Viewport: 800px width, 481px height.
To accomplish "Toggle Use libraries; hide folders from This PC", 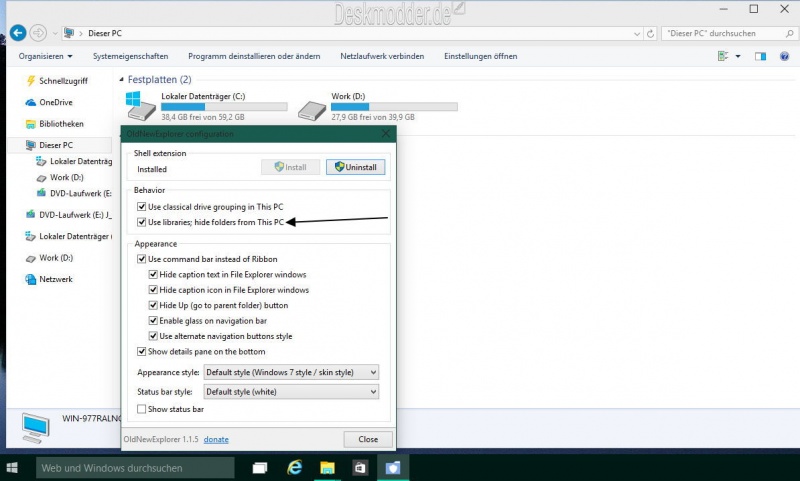I will [142, 222].
